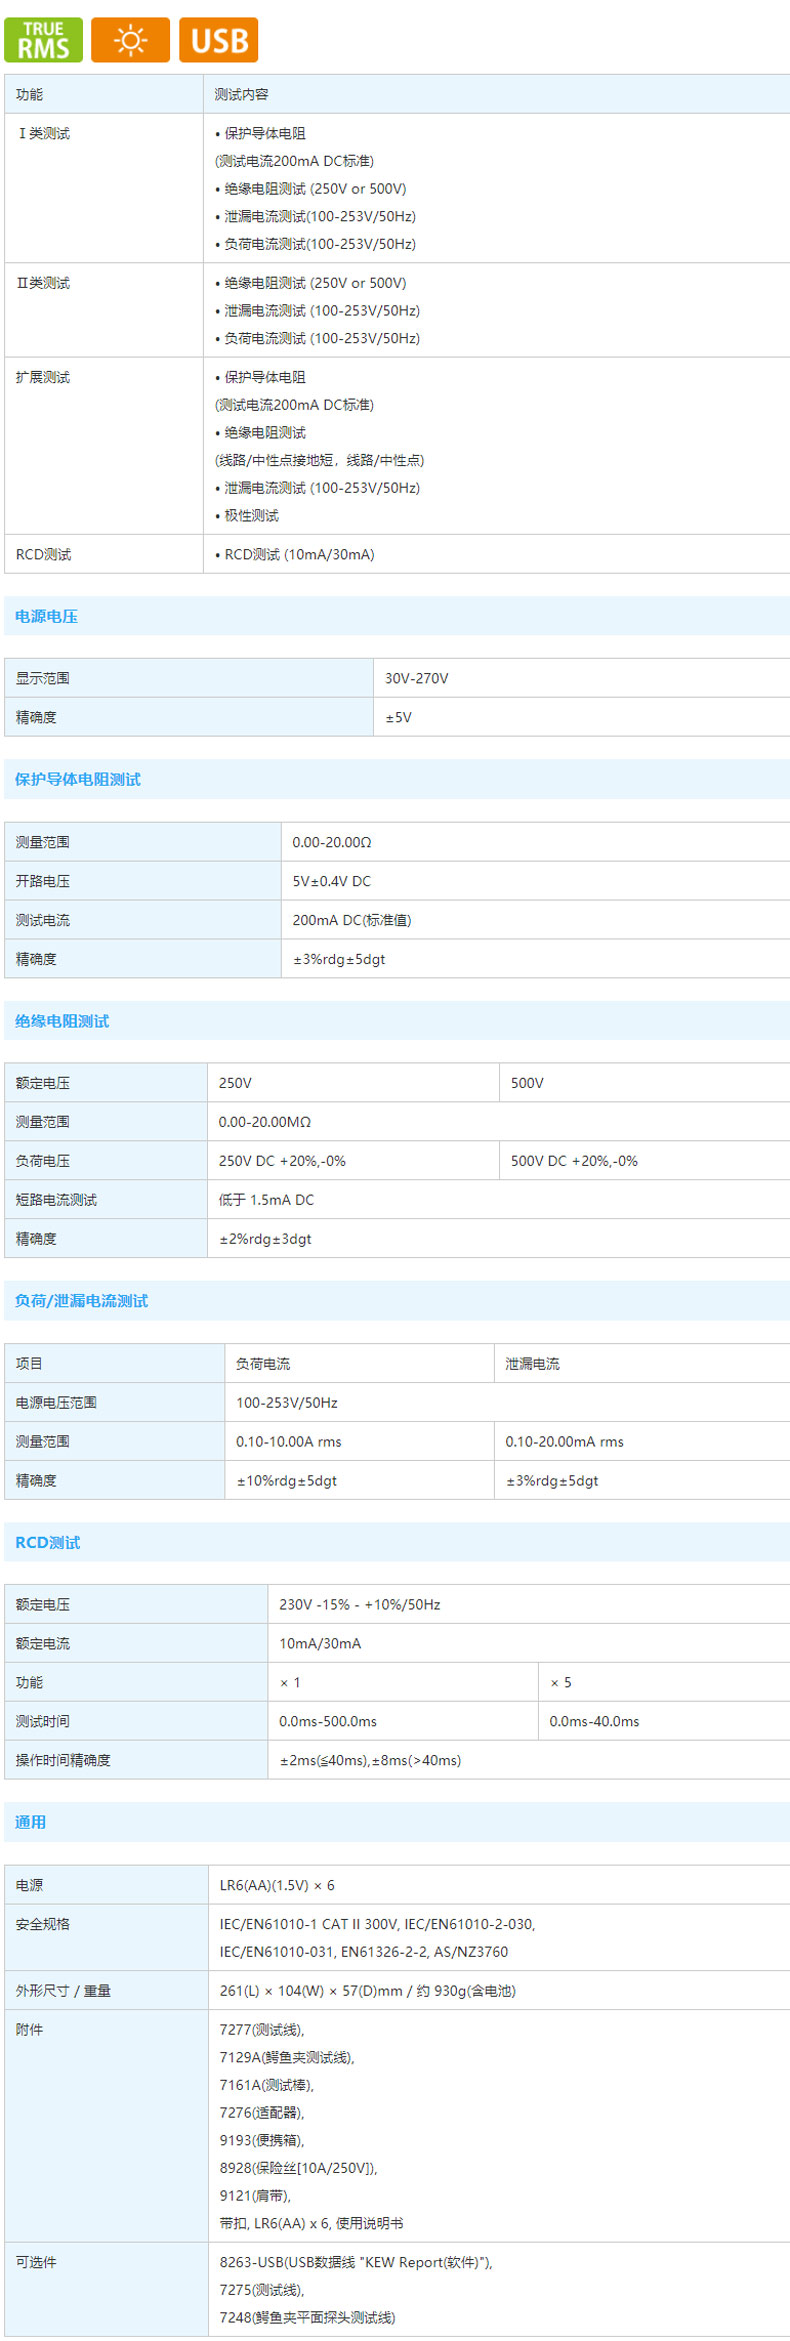Click the 30V-270V display range value
The height and width of the screenshot is (2341, 790).
click(x=416, y=678)
